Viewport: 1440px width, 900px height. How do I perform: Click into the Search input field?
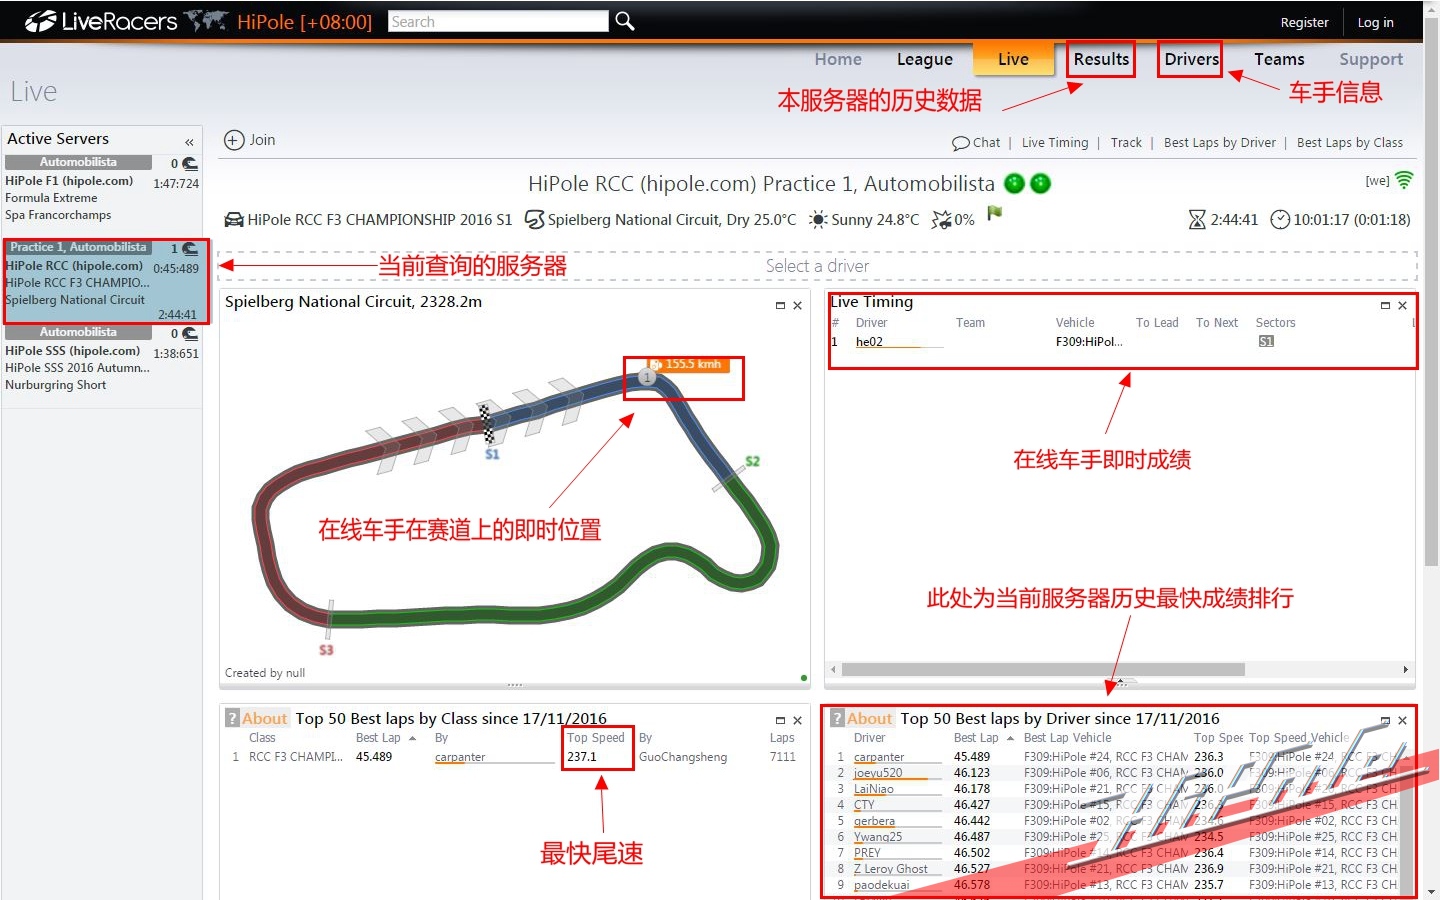pos(498,21)
